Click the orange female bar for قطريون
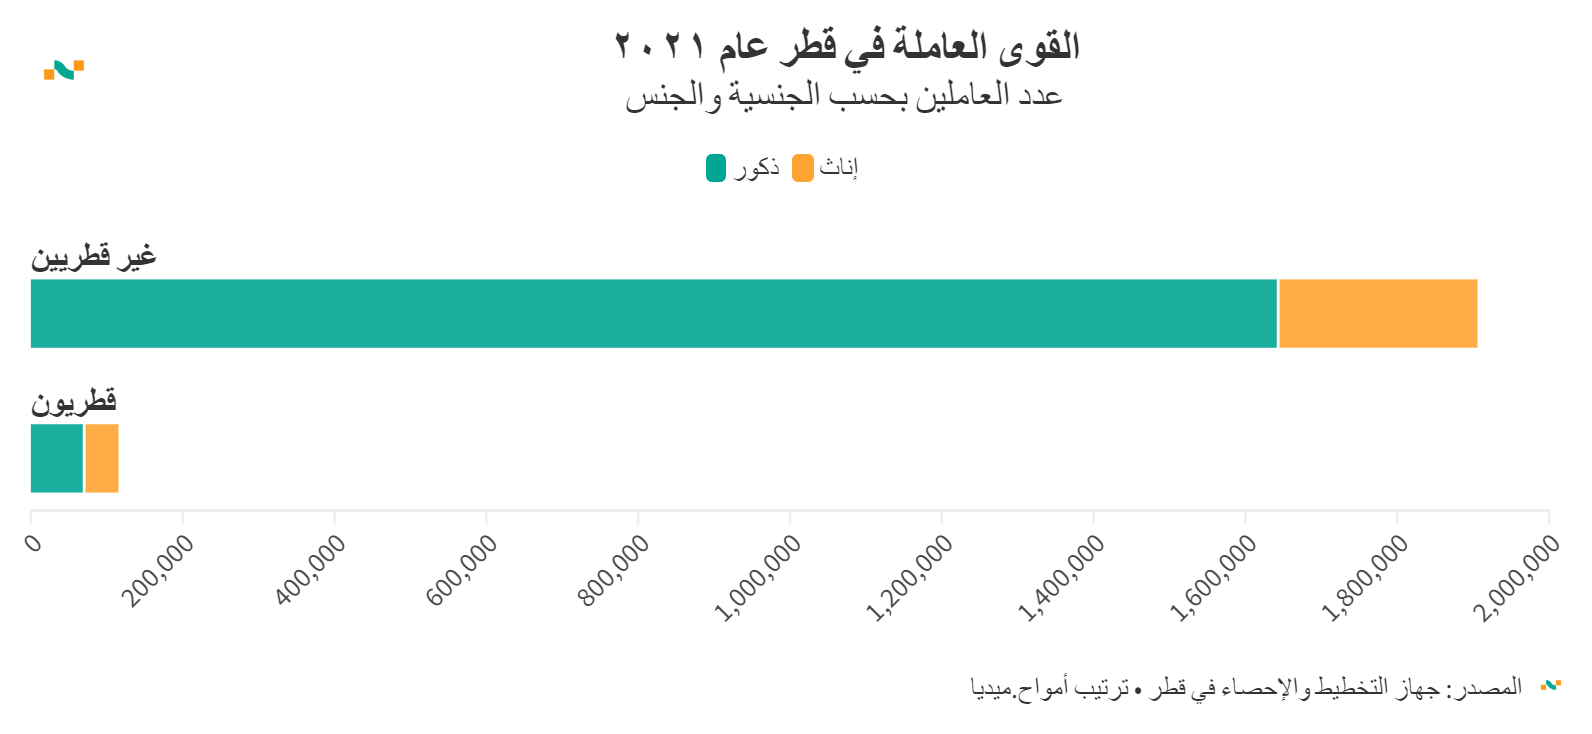This screenshot has height=734, width=1592. [x=102, y=459]
